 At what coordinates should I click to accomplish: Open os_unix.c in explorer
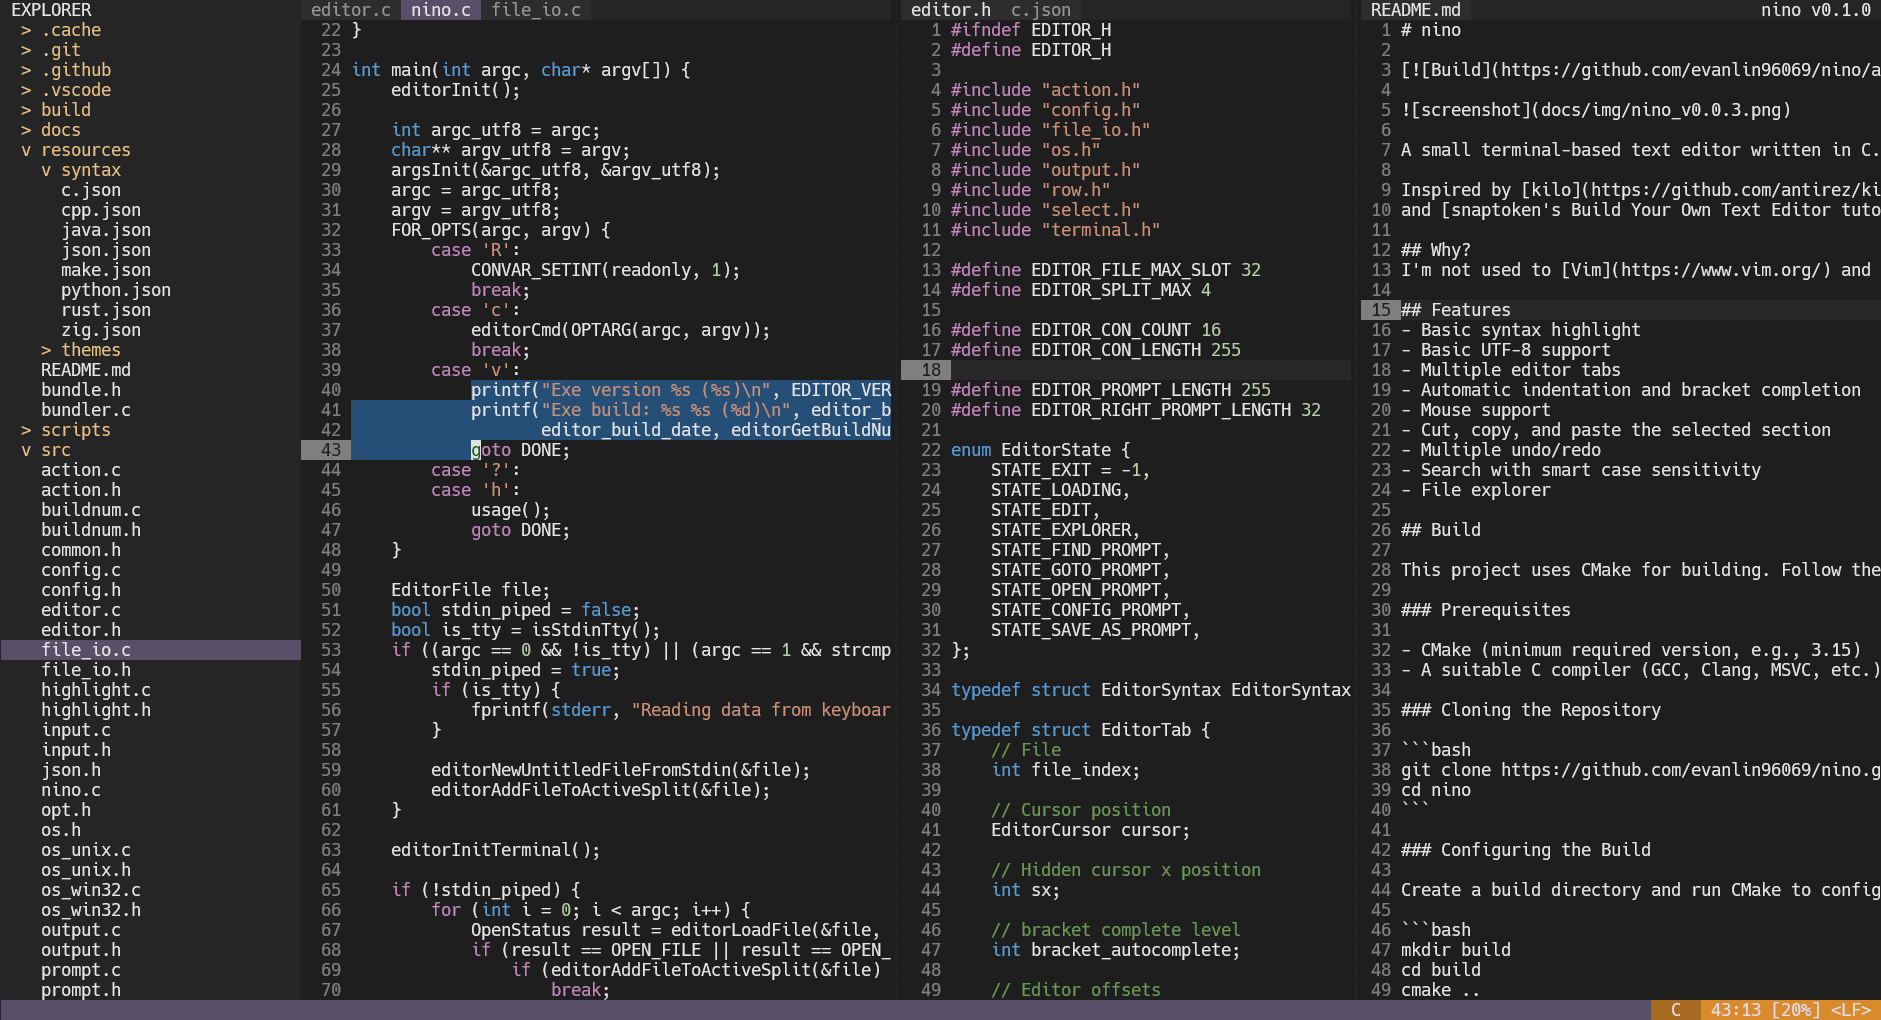click(86, 850)
